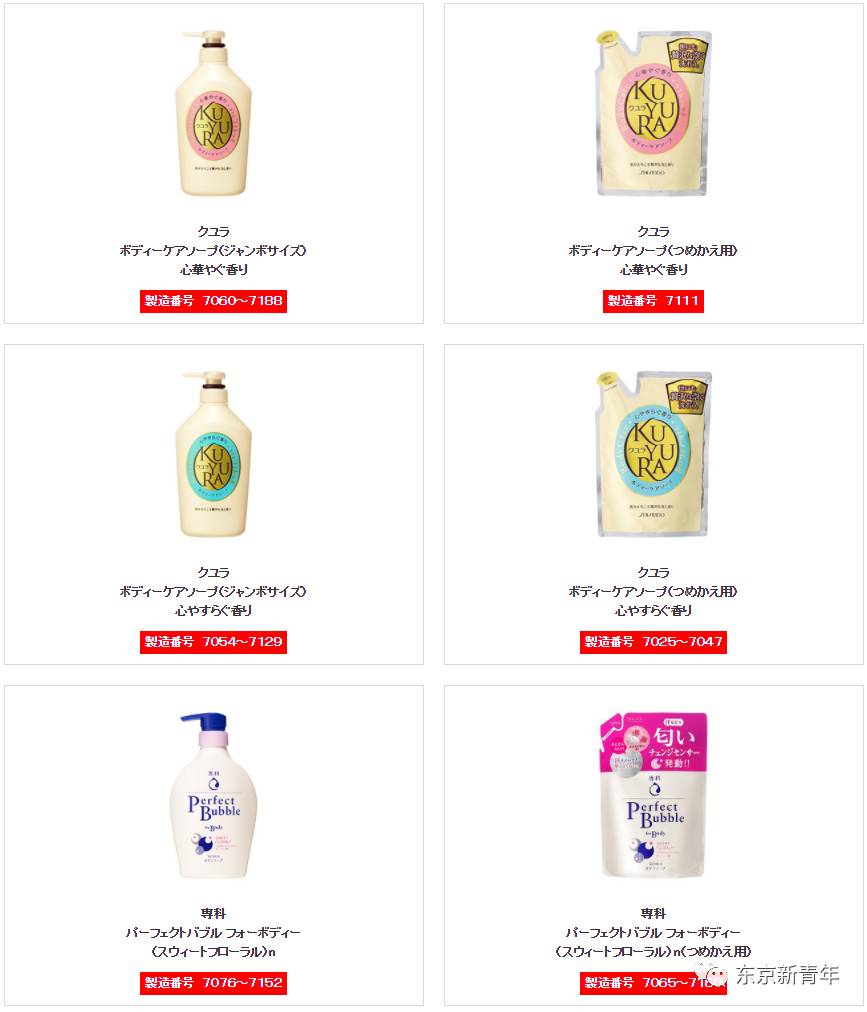
Task: Click the Perfect Bubble pump bottle image
Action: 213,795
